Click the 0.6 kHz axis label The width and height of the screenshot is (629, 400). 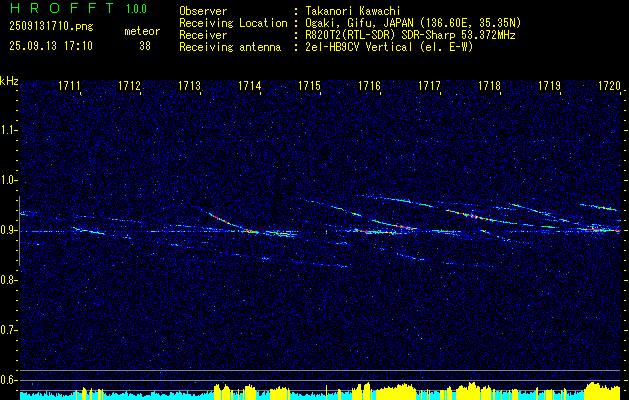[x=9, y=380]
